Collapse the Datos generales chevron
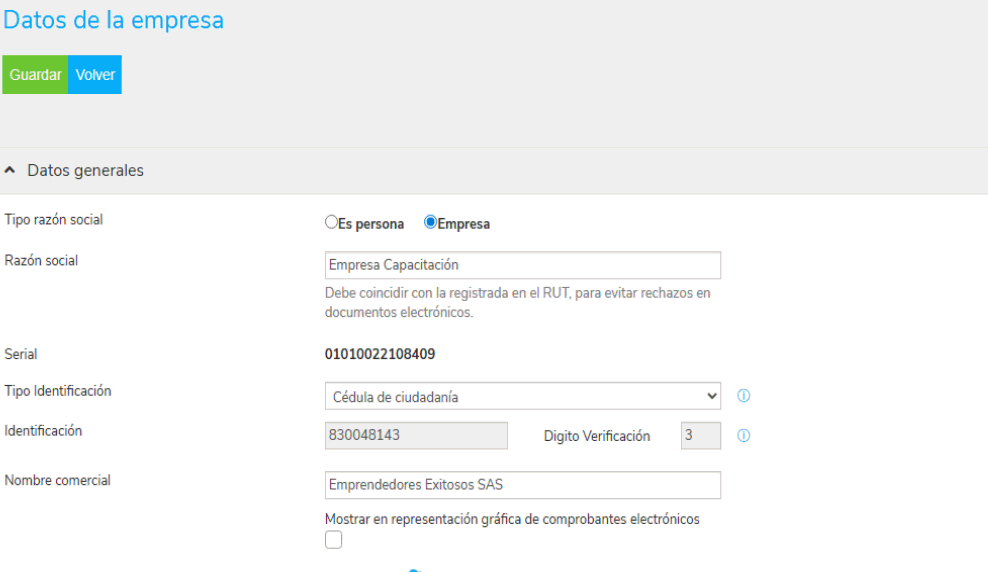Screen dimensions: 988x572 pos(9,170)
